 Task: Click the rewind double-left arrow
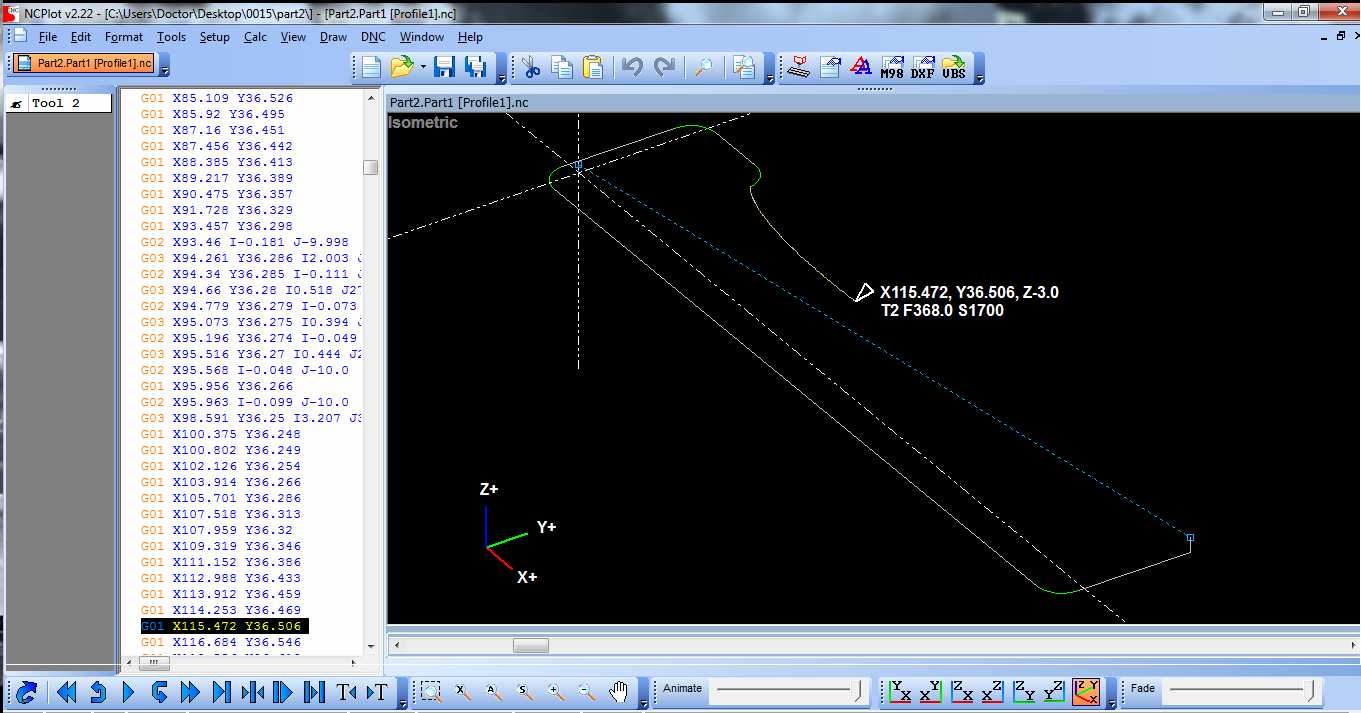[x=67, y=692]
